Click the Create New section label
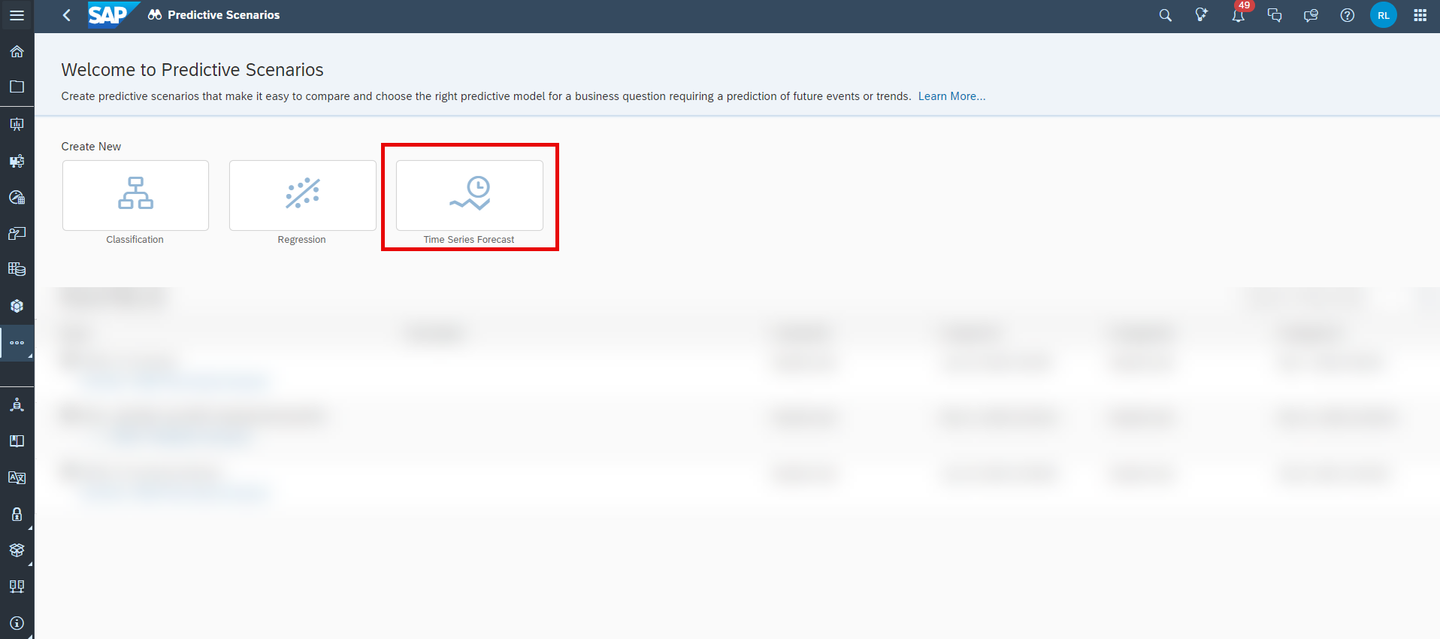Screen dimensions: 1440x639 coord(91,146)
